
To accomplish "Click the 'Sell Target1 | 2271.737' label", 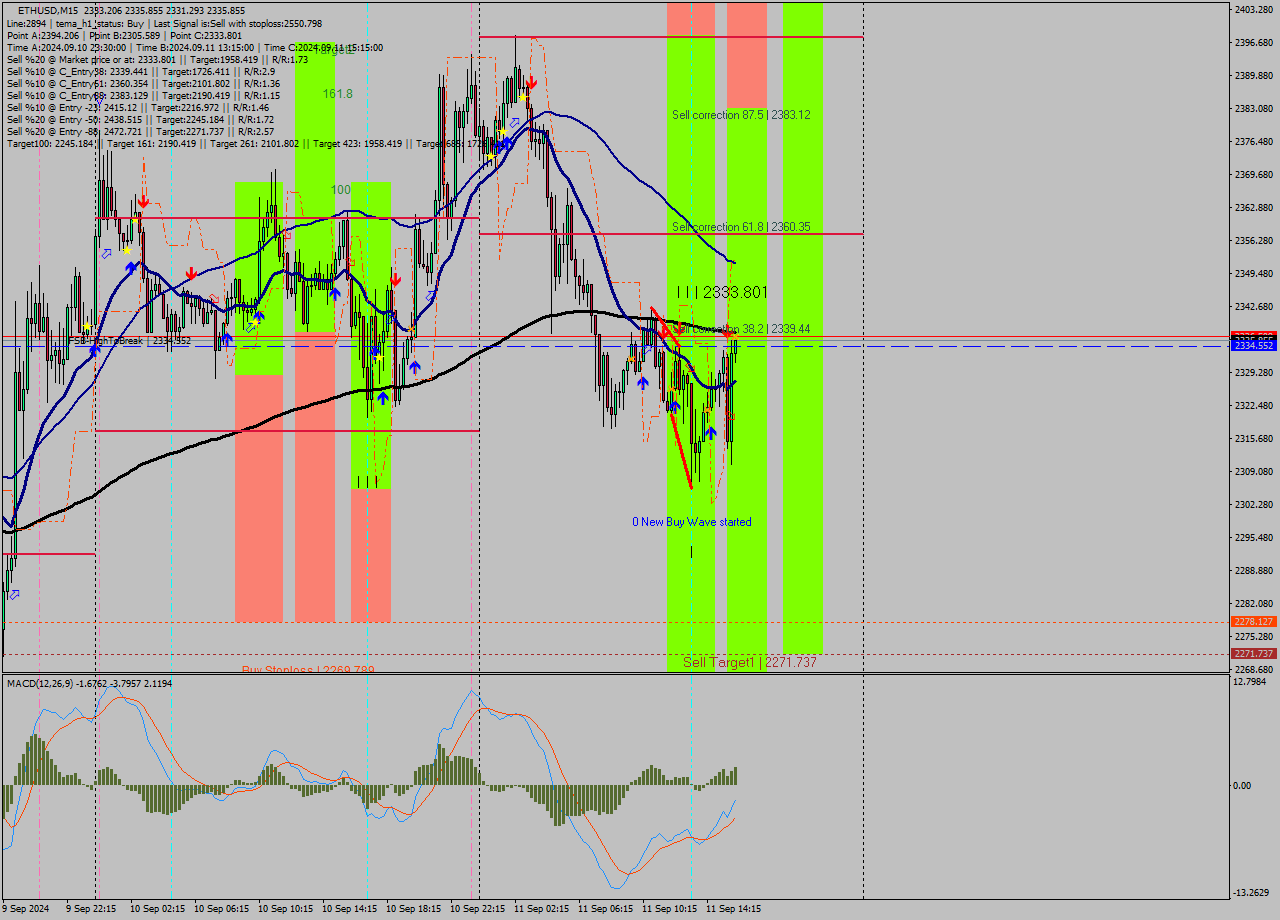I will pos(750,662).
